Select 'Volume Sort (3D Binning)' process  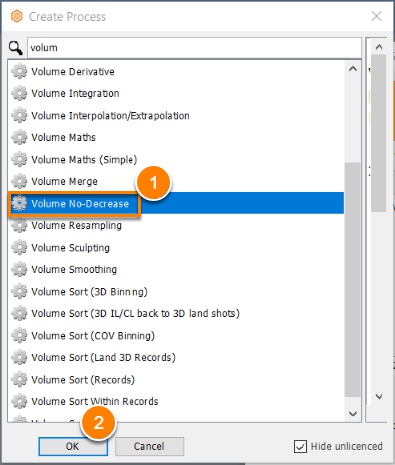point(176,291)
